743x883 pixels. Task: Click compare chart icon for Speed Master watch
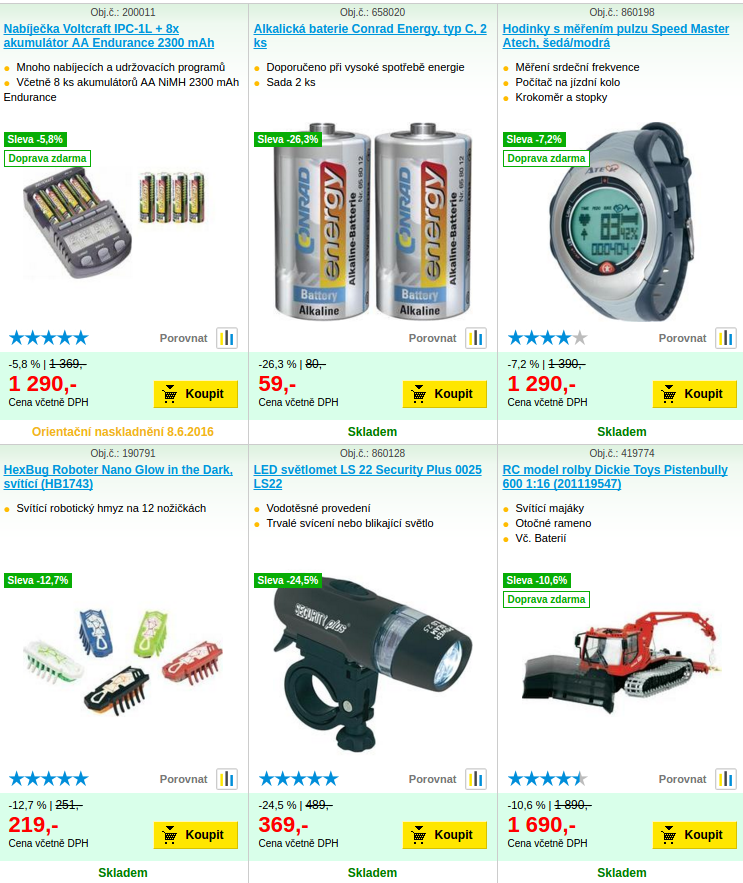pyautogui.click(x=726, y=338)
